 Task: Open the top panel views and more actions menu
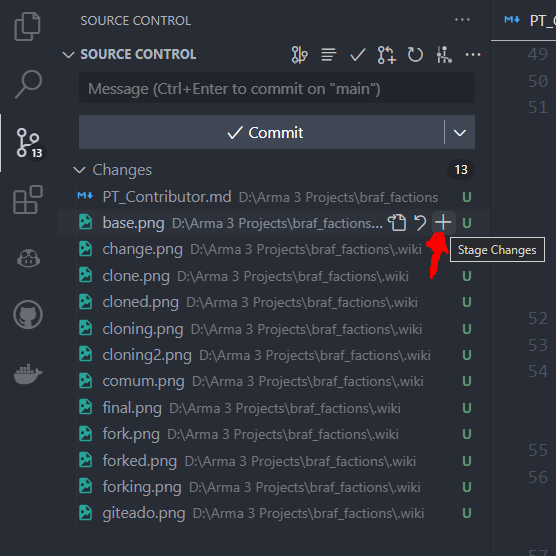coord(462,20)
